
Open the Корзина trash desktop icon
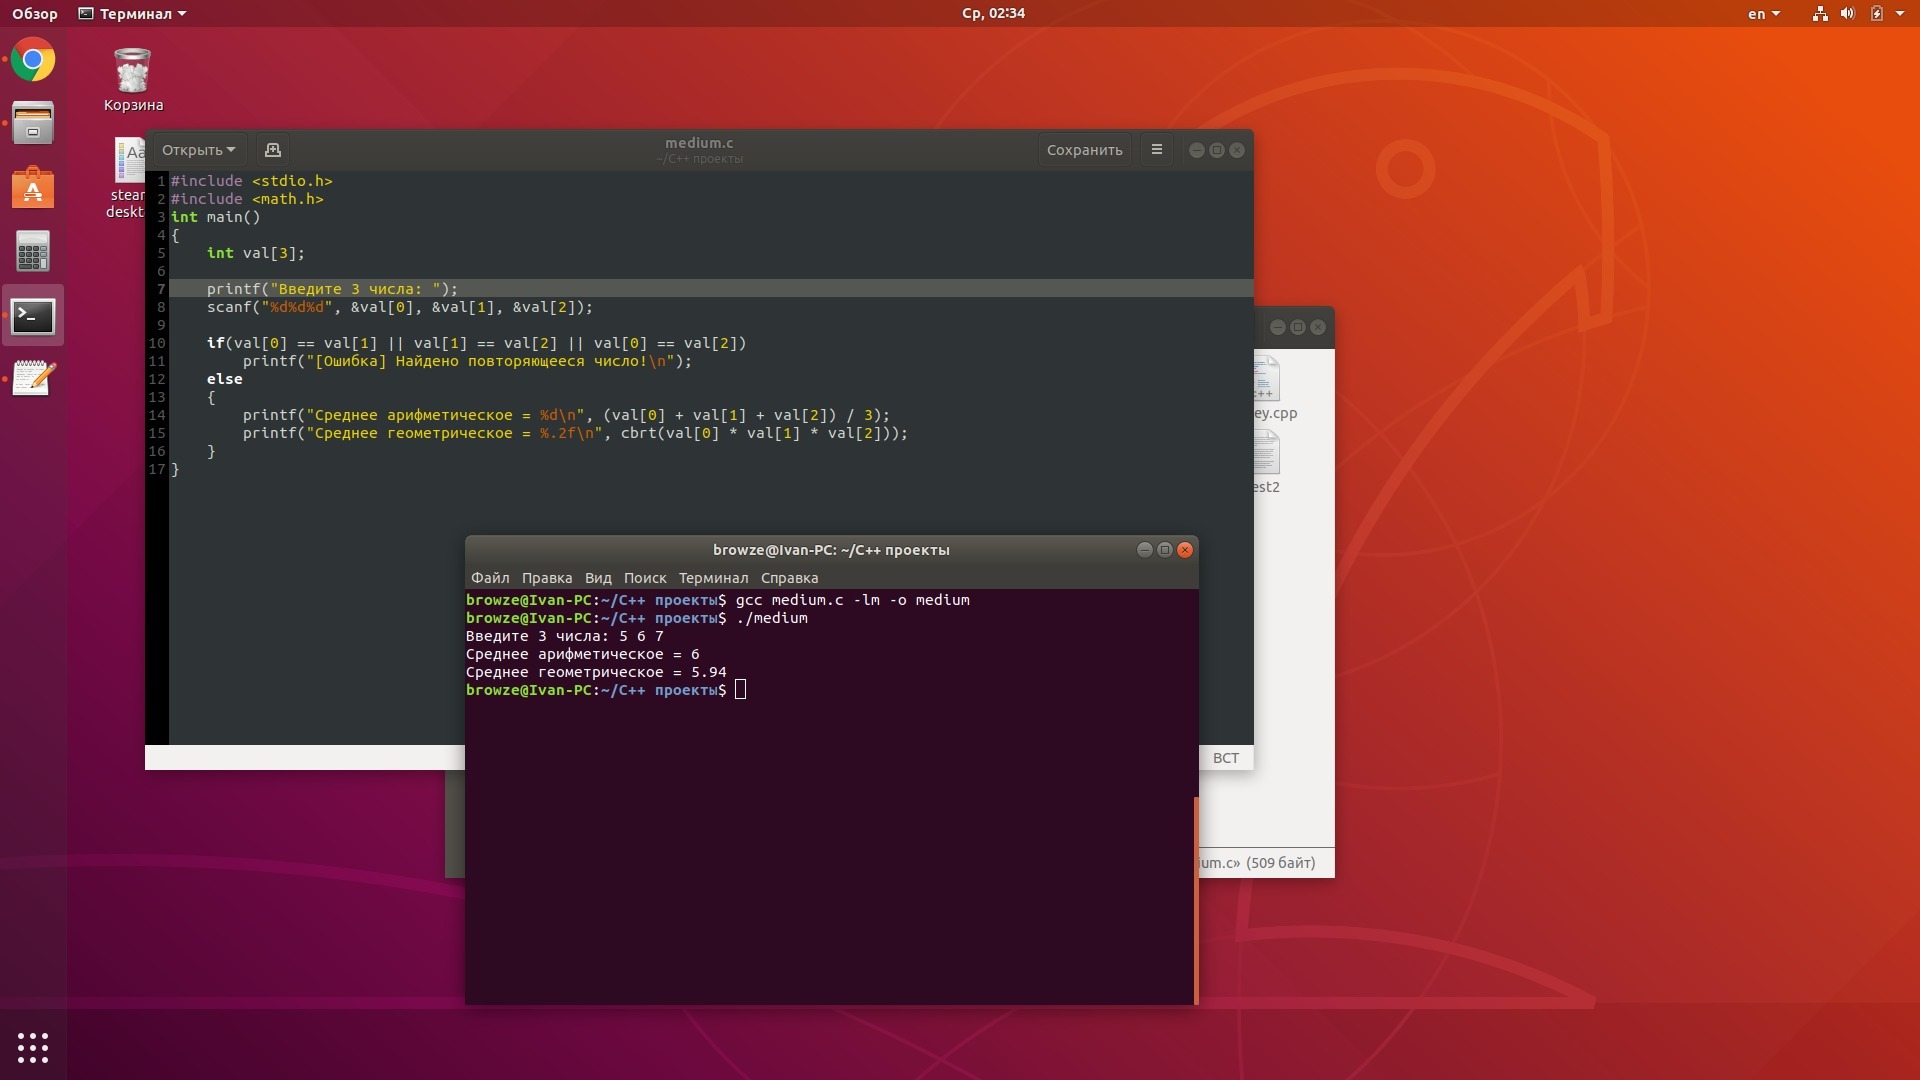coord(133,80)
